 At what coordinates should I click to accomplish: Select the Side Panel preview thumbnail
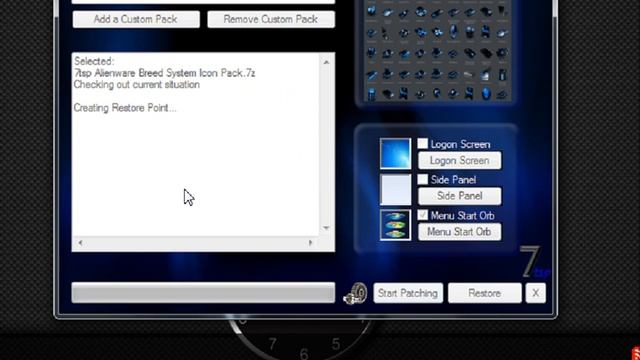point(395,189)
